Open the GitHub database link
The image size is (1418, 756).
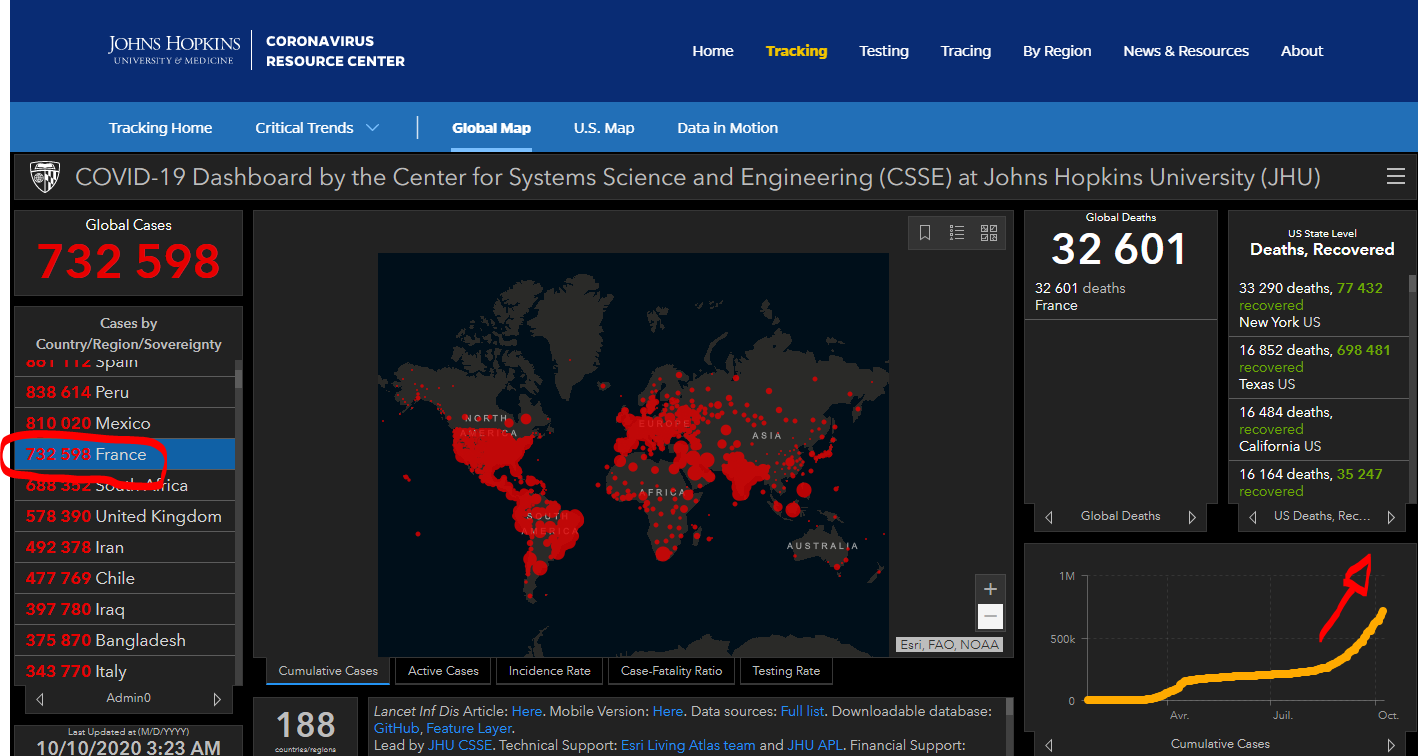[396, 728]
